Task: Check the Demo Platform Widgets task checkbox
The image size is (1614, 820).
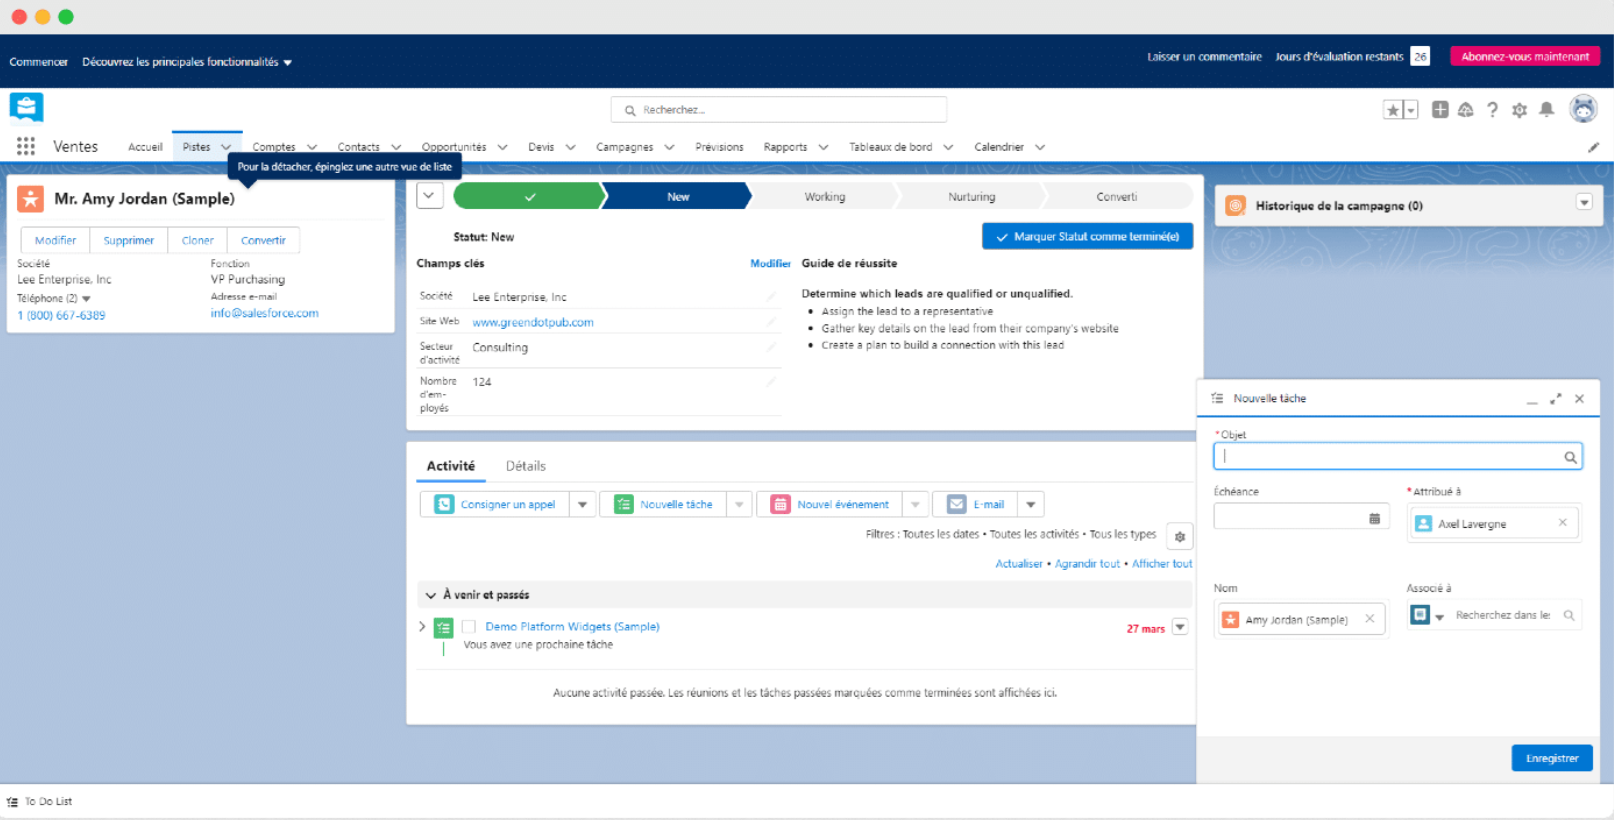Action: [468, 627]
